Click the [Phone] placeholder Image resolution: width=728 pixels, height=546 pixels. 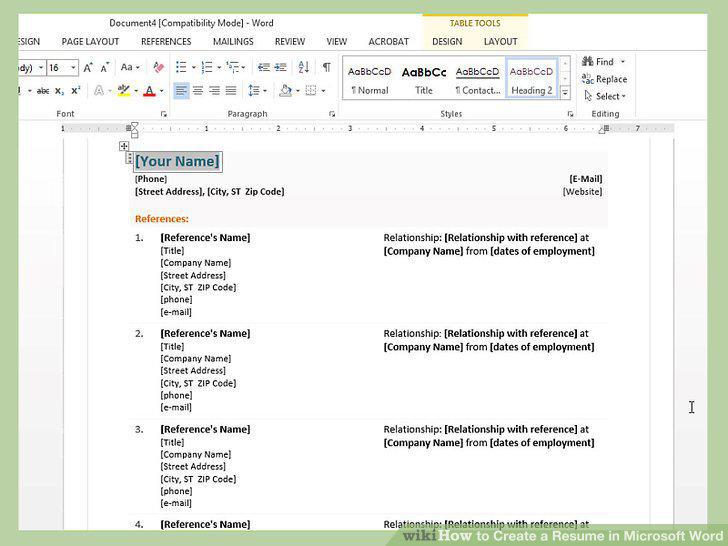pos(151,179)
